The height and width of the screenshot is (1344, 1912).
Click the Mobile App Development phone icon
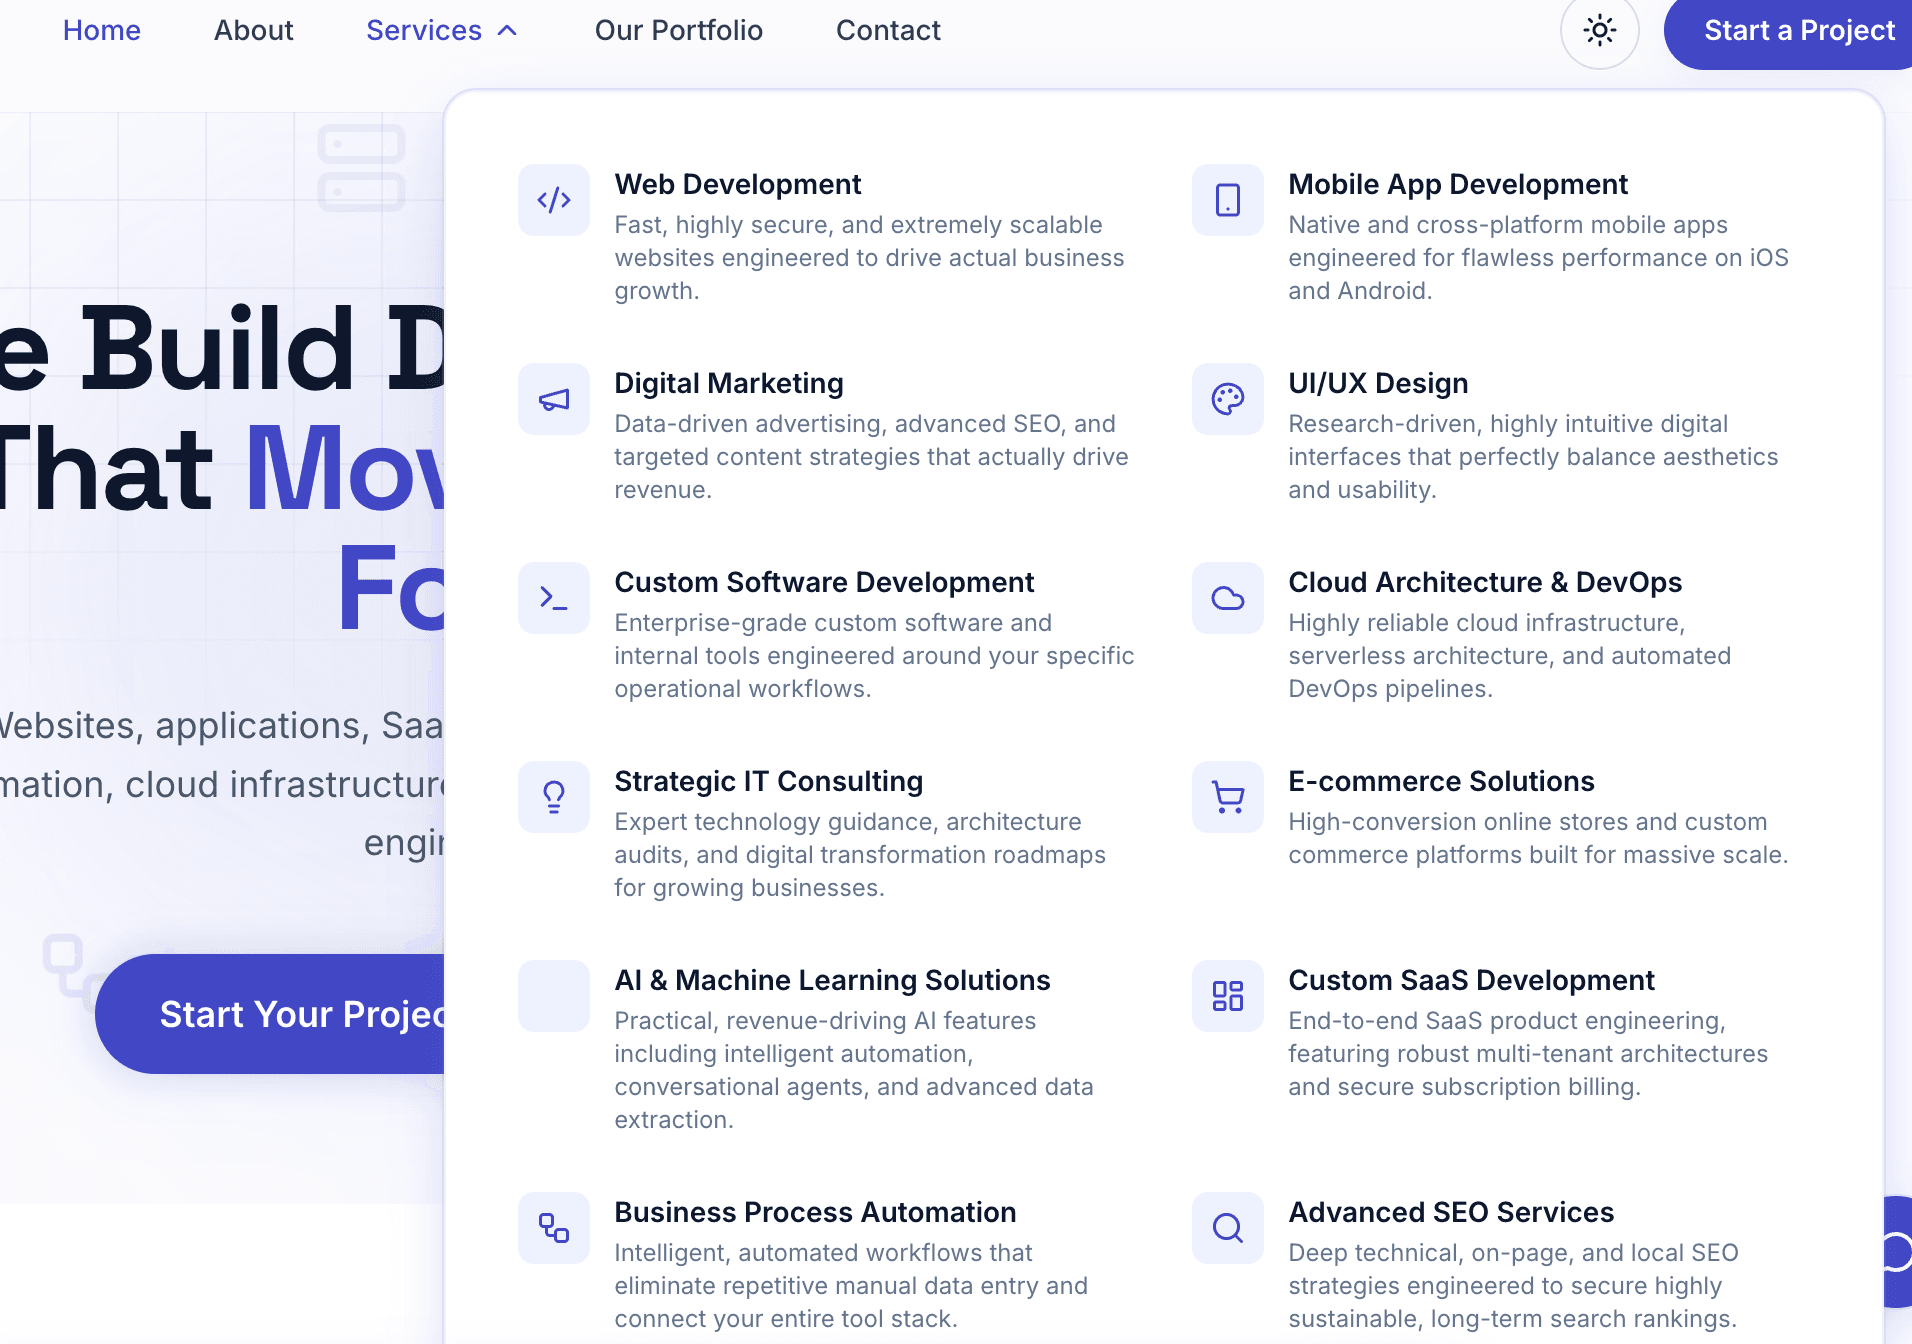1228,200
